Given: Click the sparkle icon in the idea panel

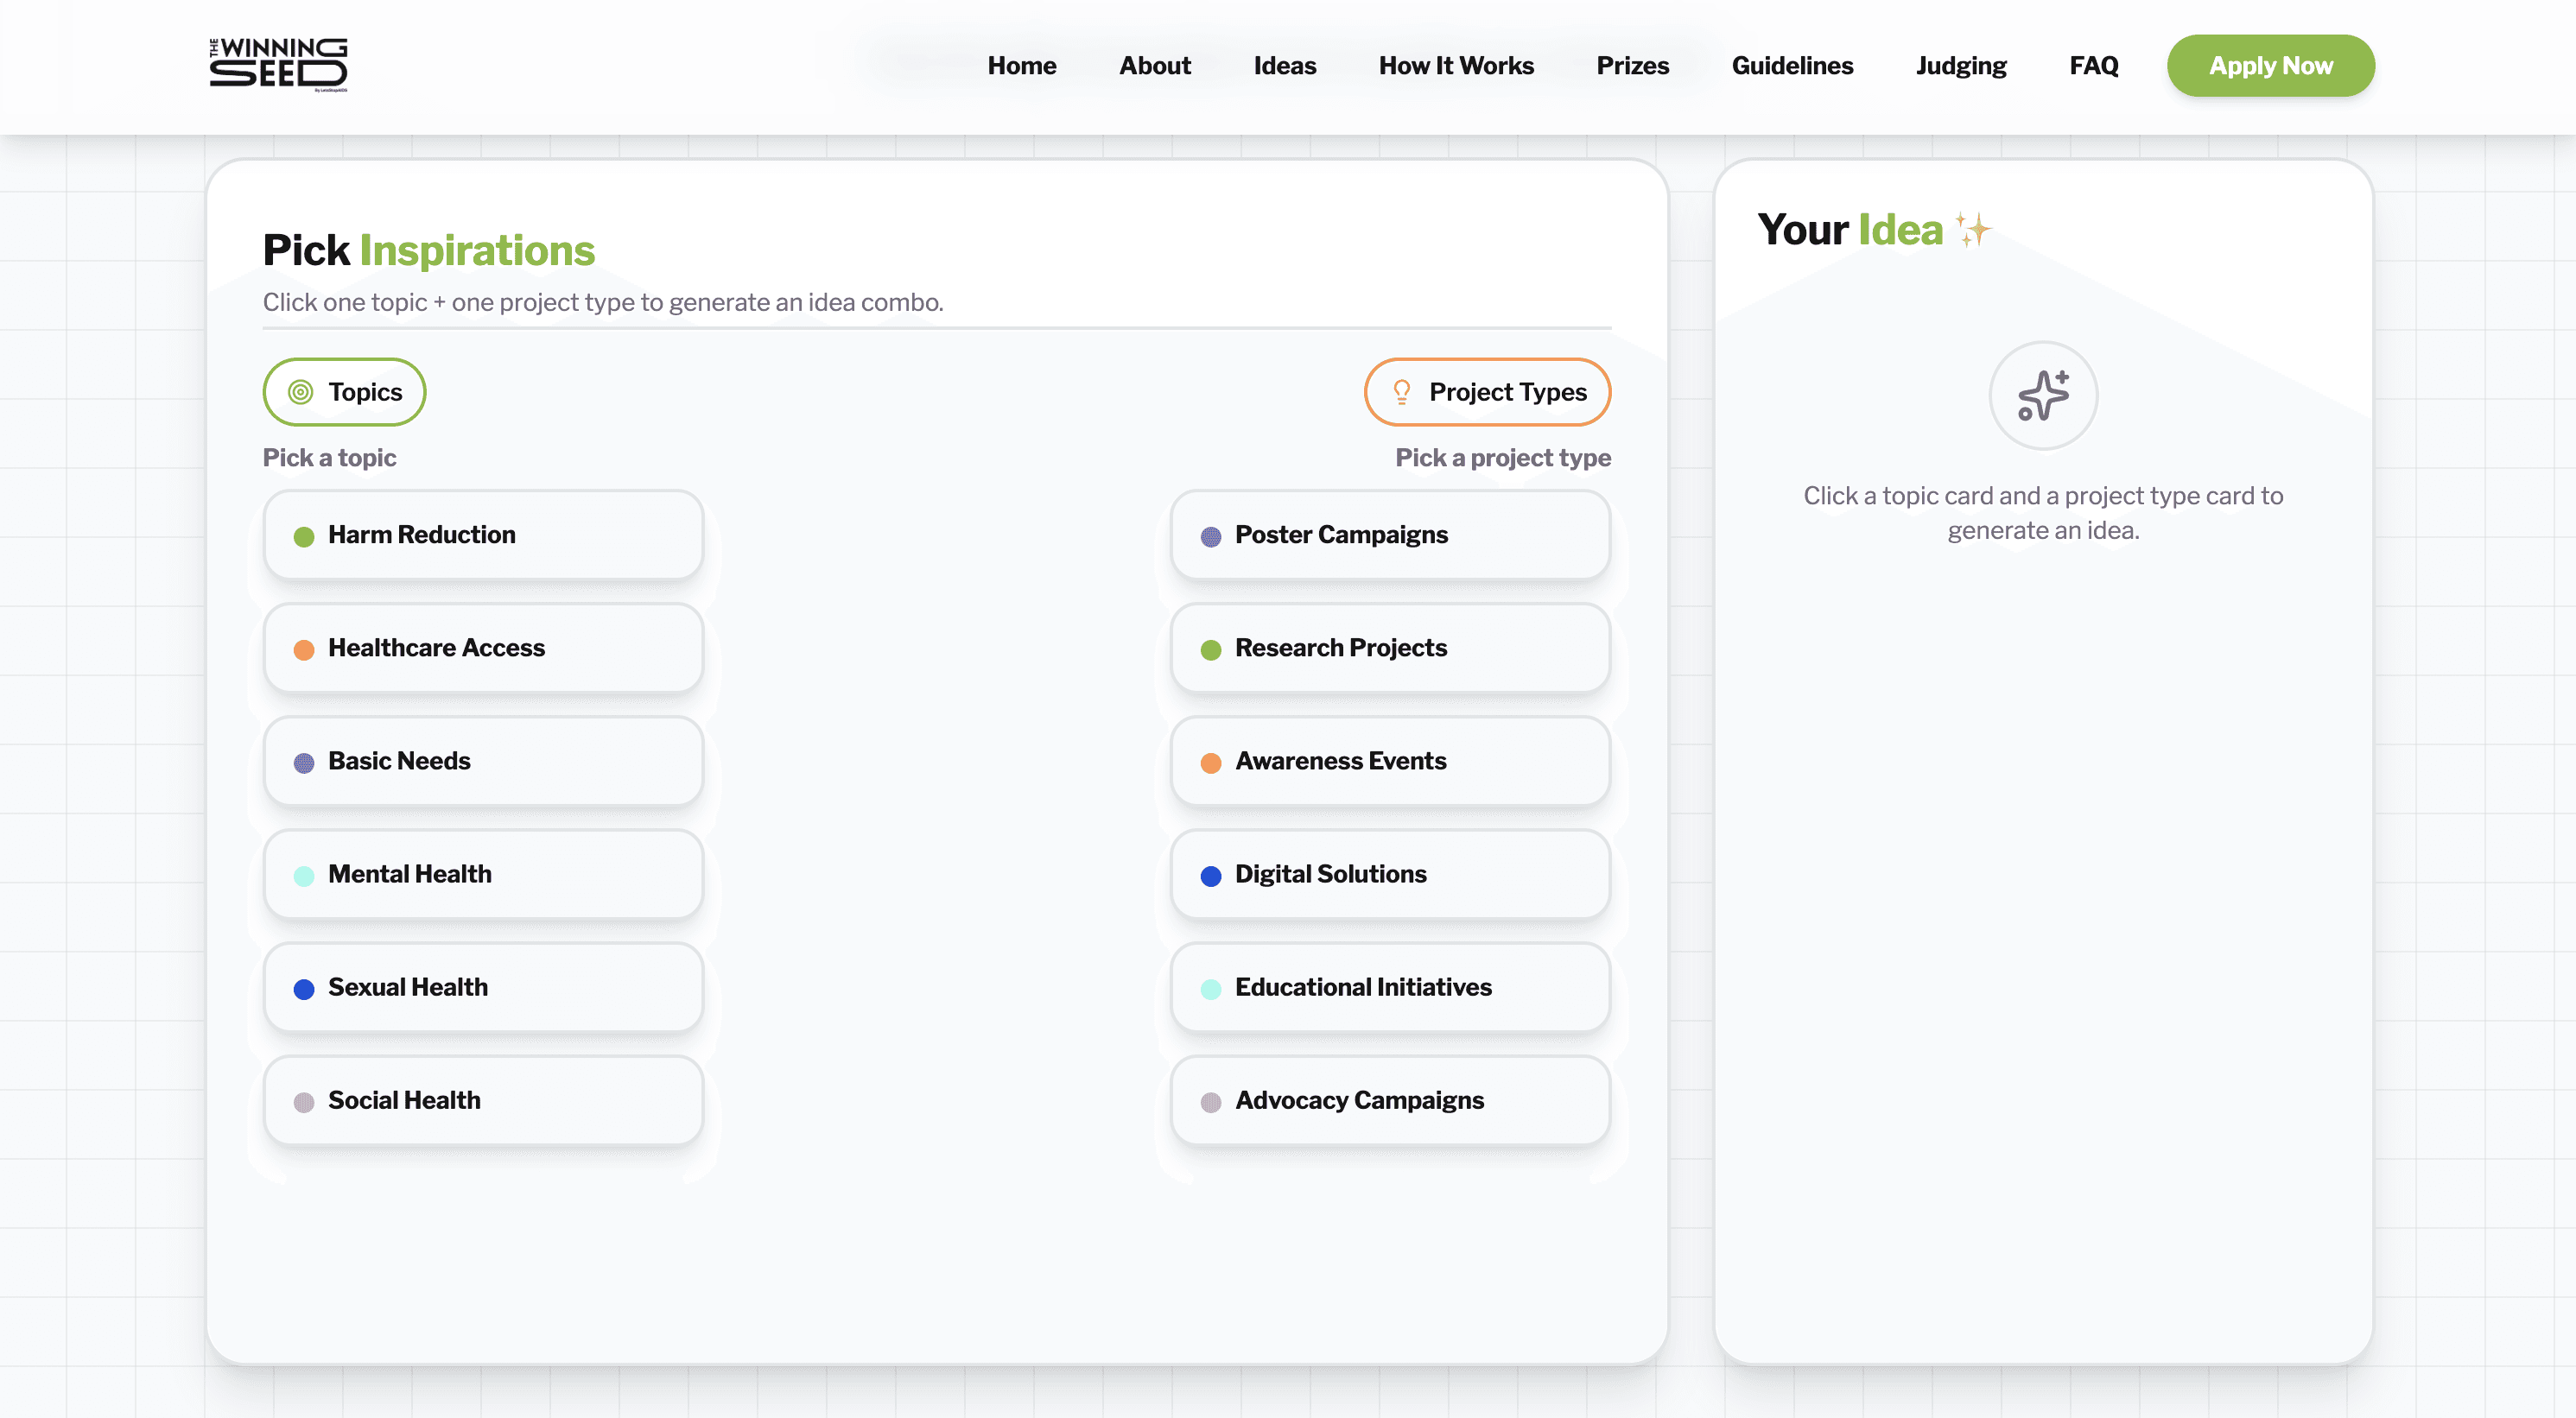Looking at the screenshot, I should pyautogui.click(x=2042, y=396).
